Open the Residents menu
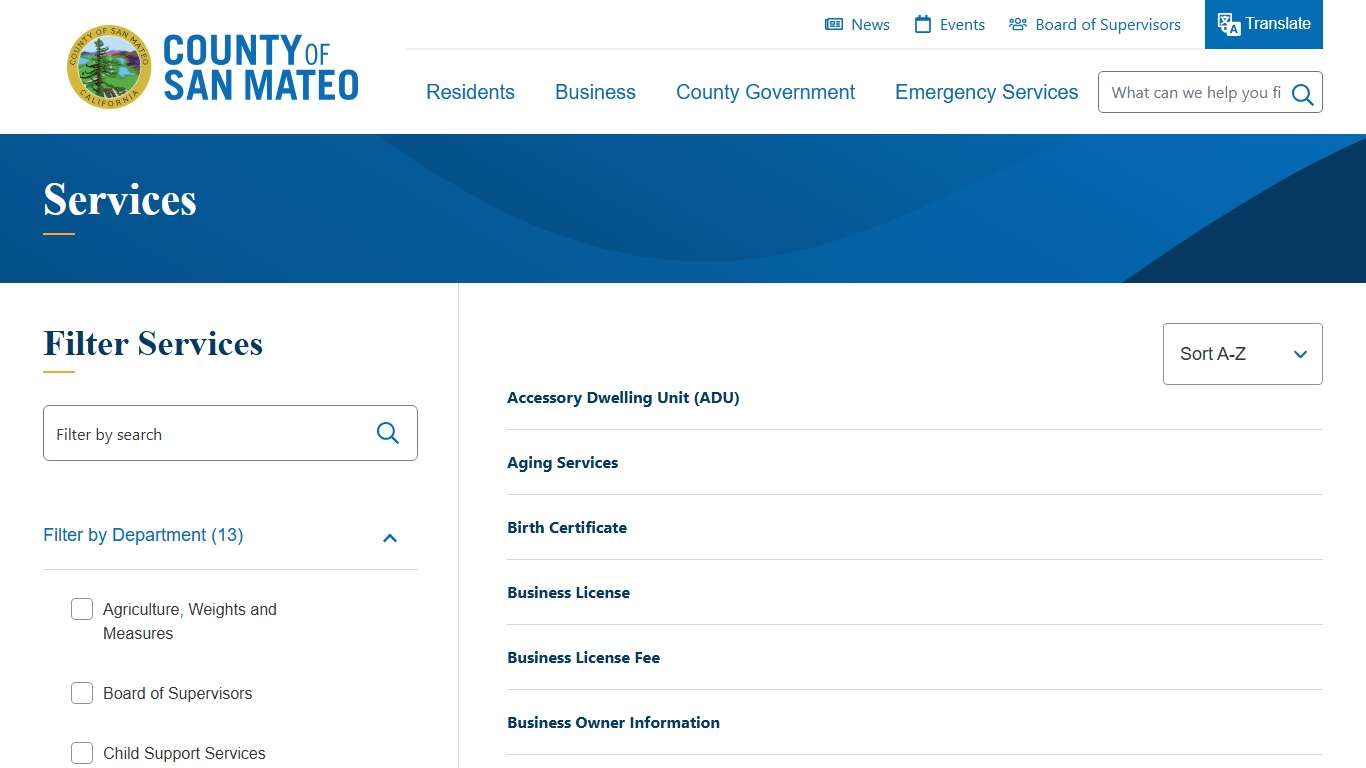The image size is (1366, 768). 470,92
